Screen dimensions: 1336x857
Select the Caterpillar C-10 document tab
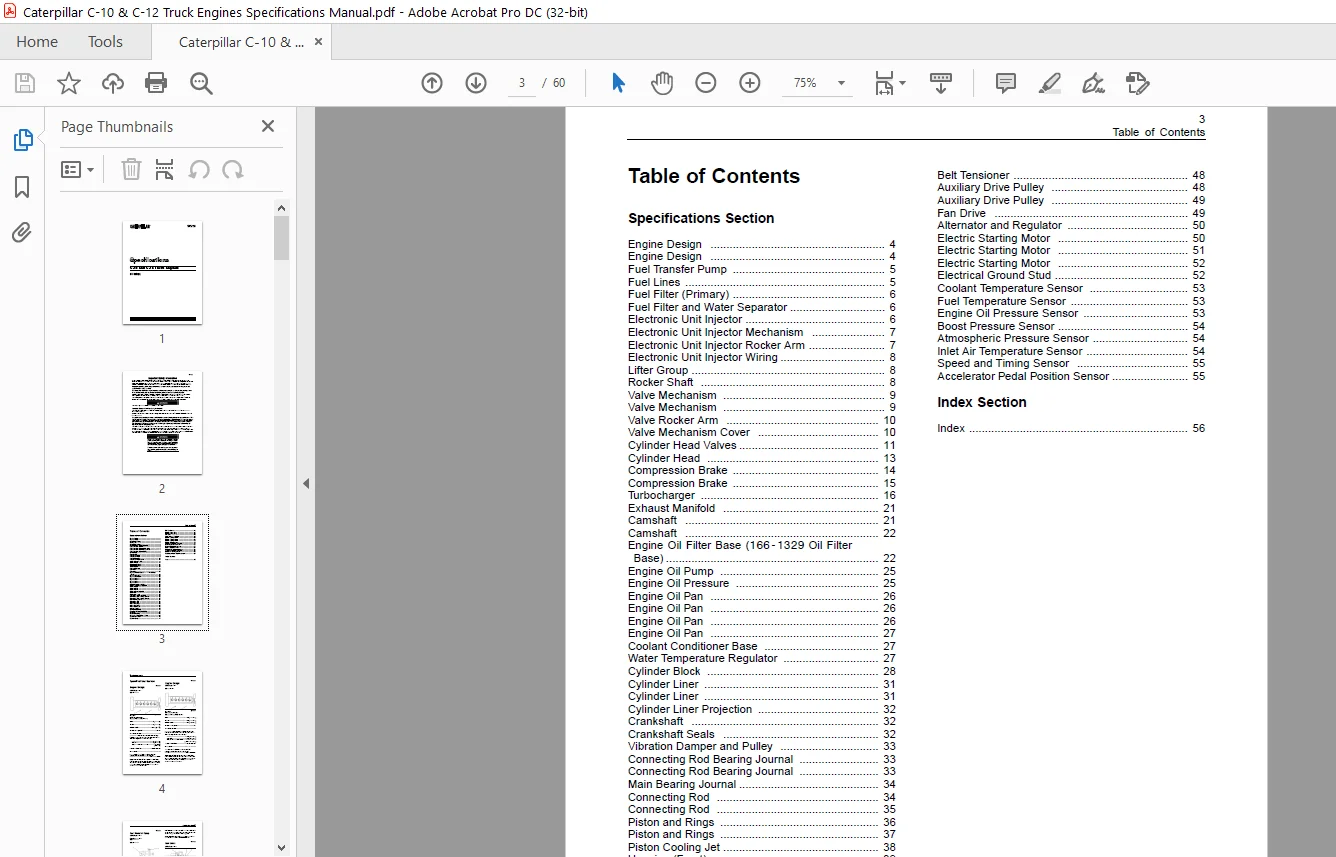(x=241, y=42)
